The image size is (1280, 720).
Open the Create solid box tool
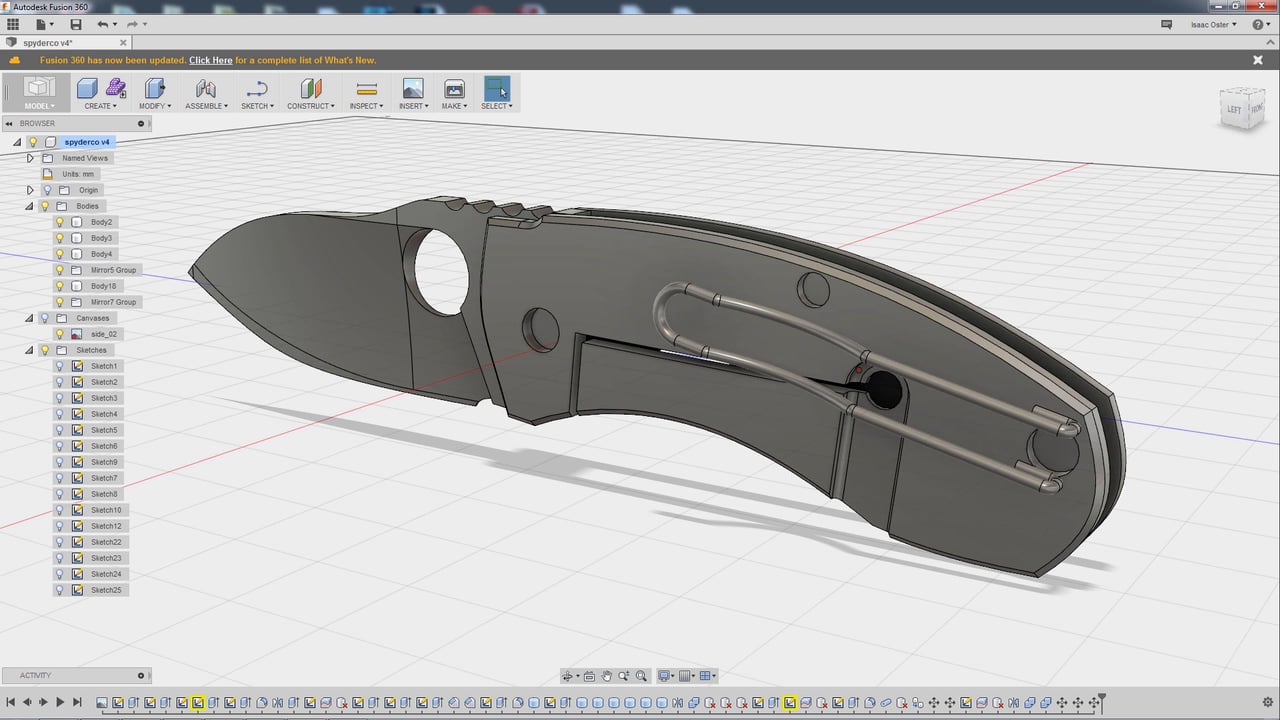tap(88, 89)
